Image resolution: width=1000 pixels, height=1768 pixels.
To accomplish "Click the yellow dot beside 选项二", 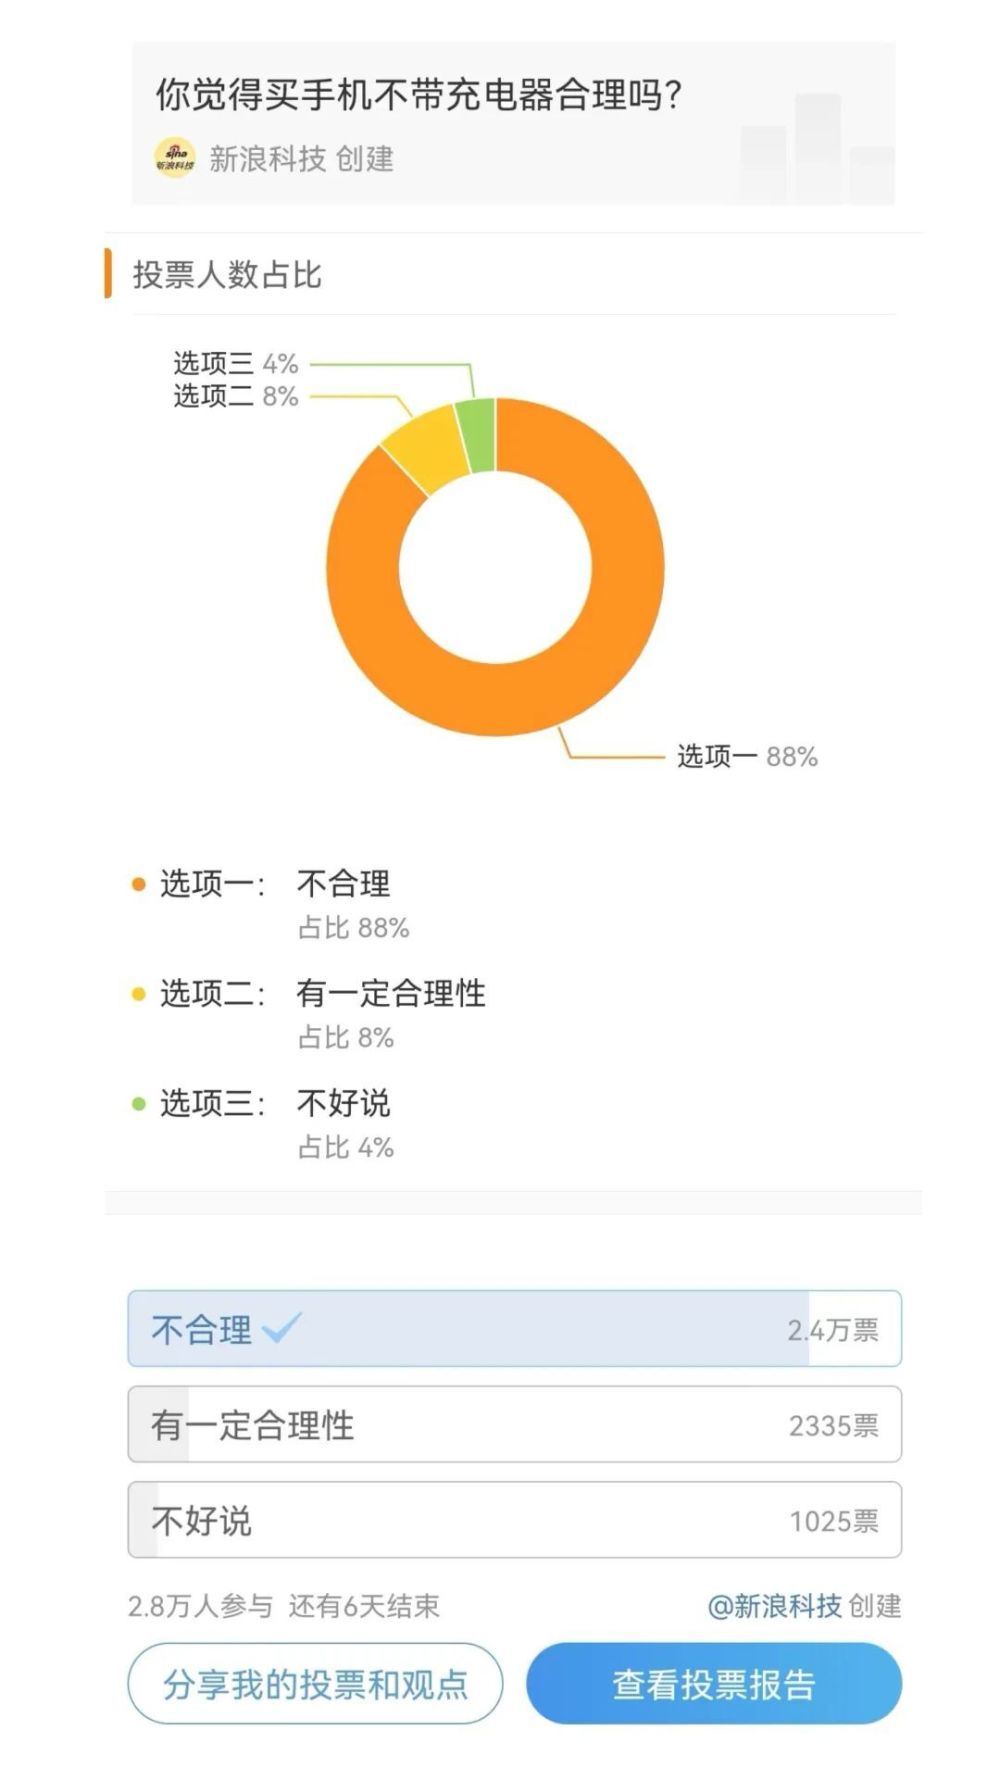I will 139,994.
